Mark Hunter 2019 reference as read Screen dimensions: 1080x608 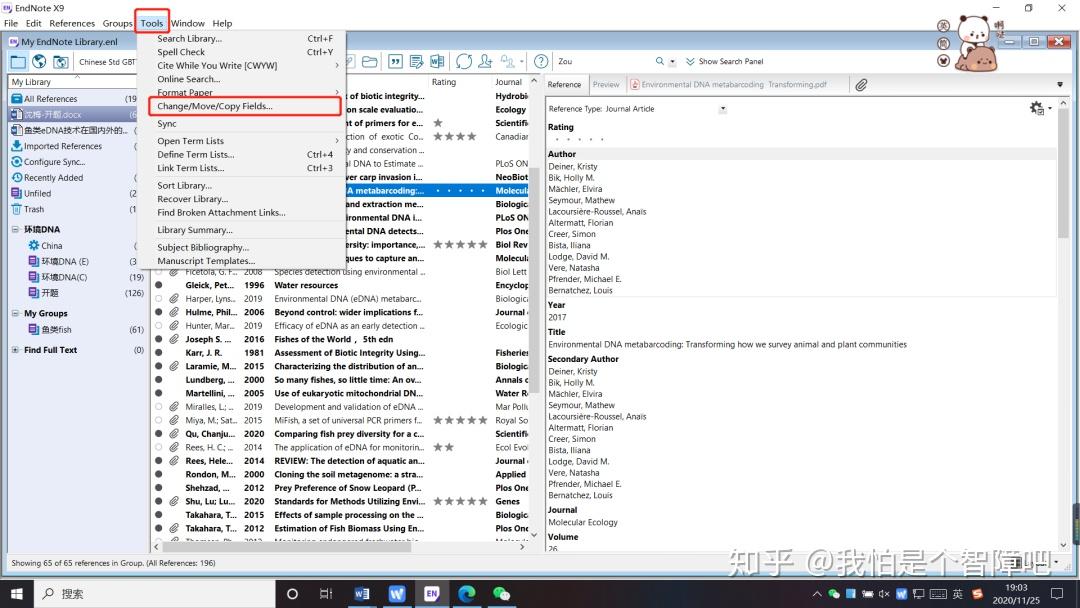click(x=158, y=326)
